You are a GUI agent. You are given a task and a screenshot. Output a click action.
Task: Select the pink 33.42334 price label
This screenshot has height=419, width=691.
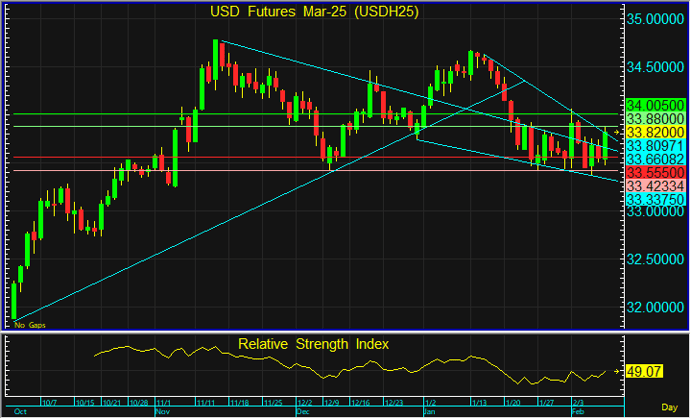tap(654, 186)
